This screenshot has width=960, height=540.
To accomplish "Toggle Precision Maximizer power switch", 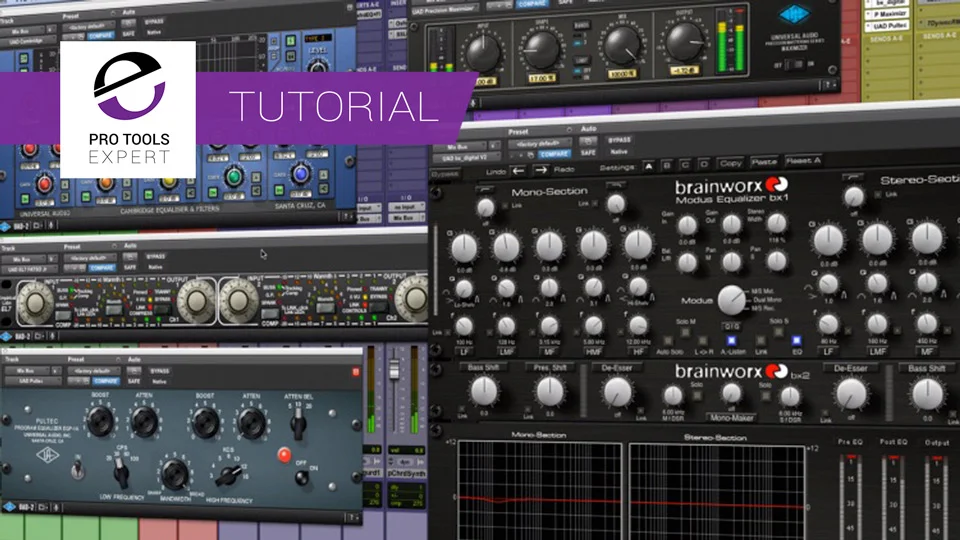I will click(x=795, y=64).
